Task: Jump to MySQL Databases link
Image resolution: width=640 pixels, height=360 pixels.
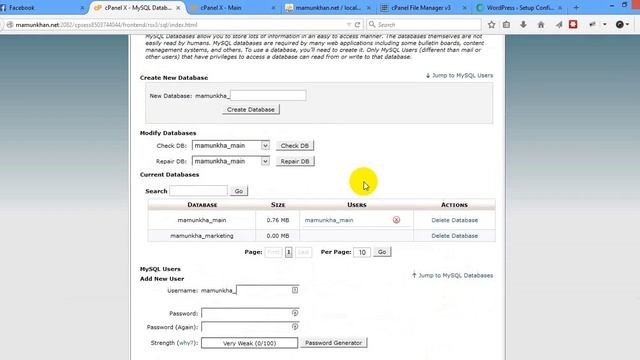Action: coord(452,276)
